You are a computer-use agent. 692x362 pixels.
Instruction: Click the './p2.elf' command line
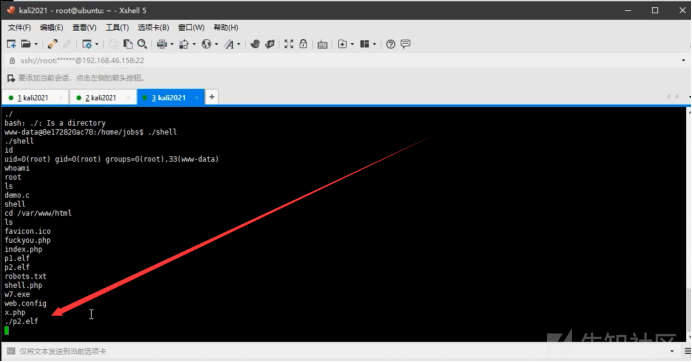point(22,321)
